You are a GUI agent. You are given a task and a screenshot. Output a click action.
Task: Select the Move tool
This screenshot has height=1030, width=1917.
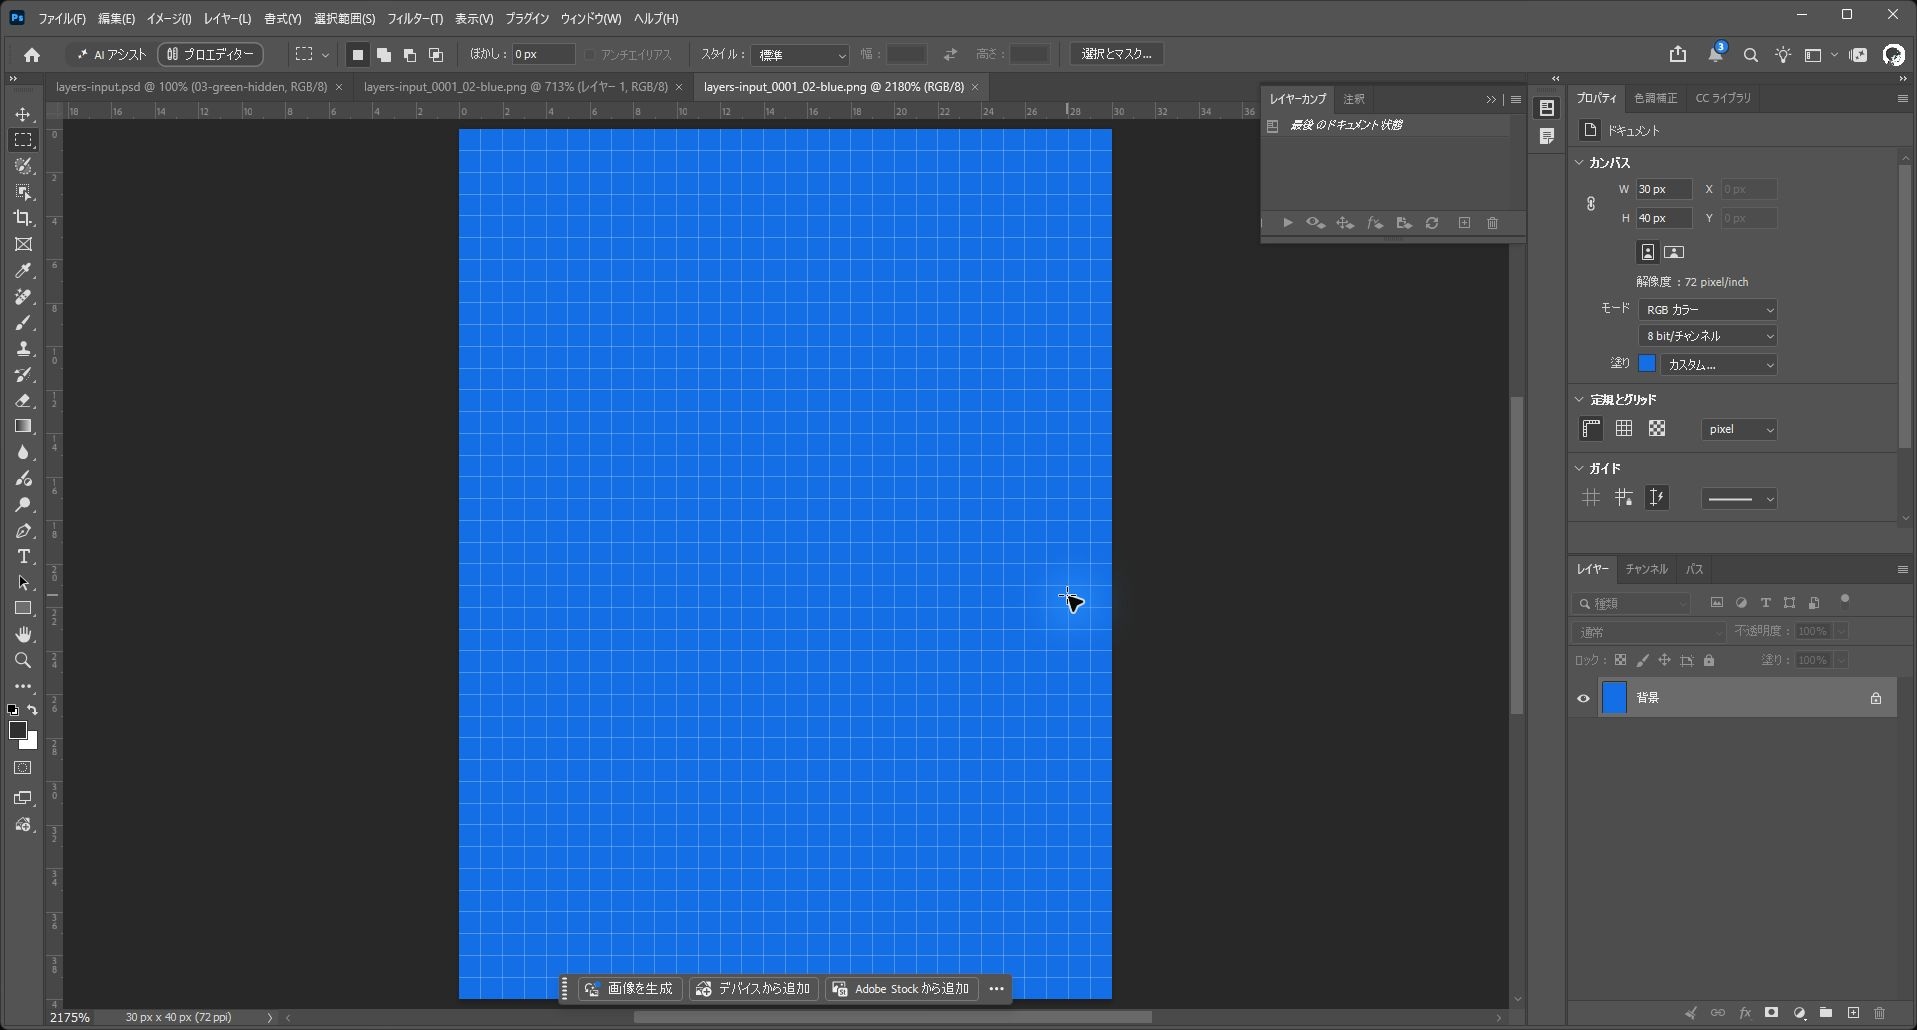23,114
